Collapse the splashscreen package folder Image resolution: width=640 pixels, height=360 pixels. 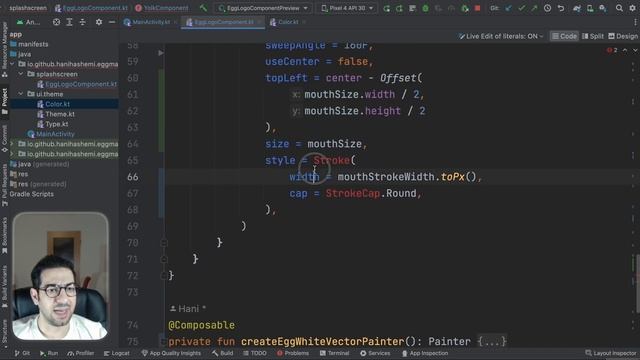(x=21, y=74)
